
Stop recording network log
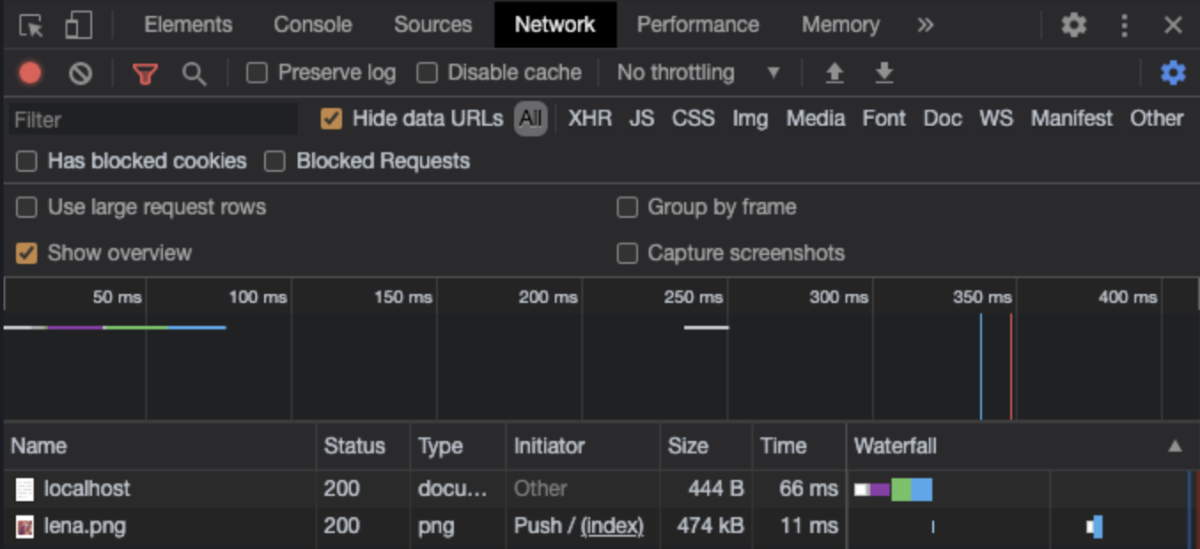coord(30,73)
